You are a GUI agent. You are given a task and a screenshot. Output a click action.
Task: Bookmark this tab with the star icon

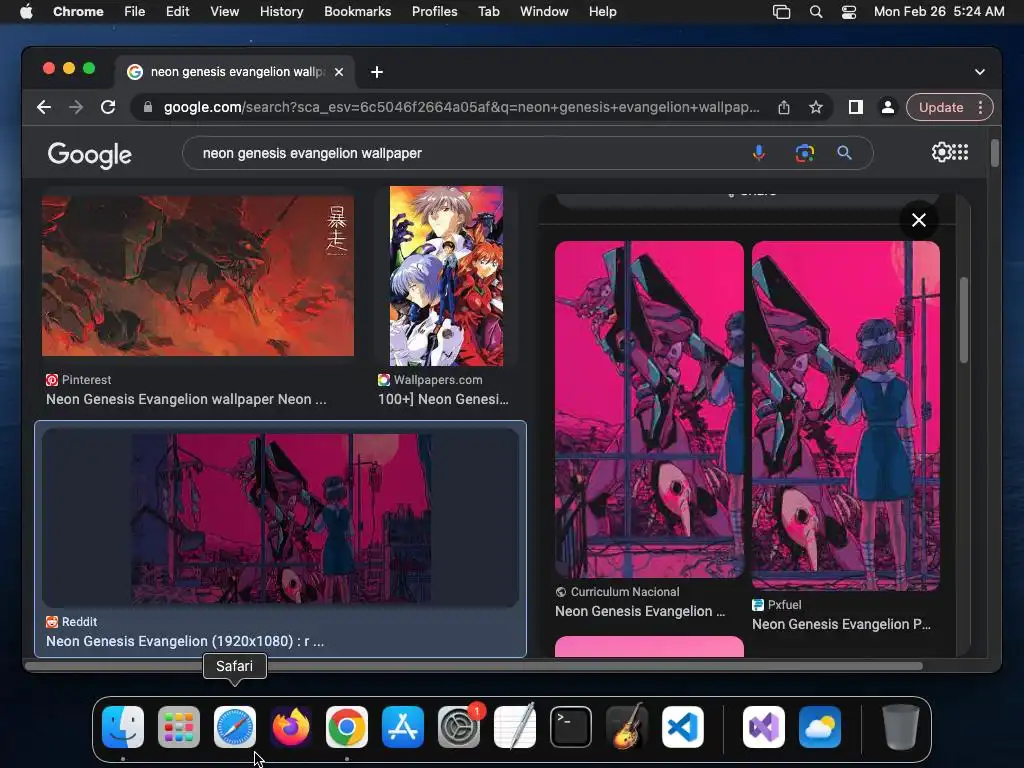tap(816, 107)
